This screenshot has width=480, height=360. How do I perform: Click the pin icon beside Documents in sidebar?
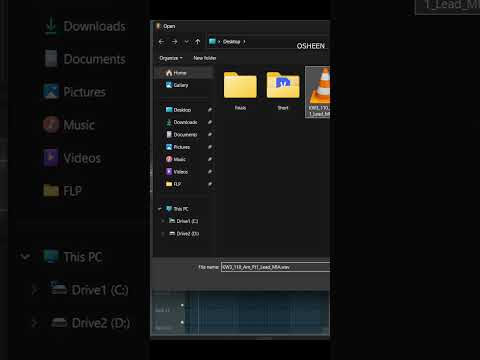pyautogui.click(x=210, y=135)
